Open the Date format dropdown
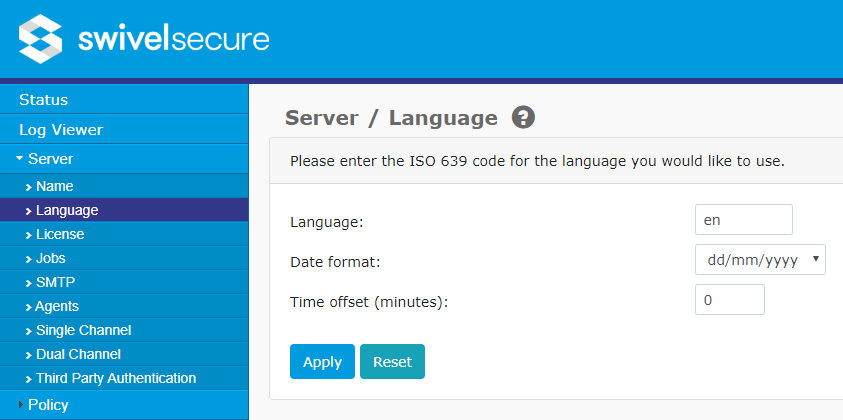 760,260
